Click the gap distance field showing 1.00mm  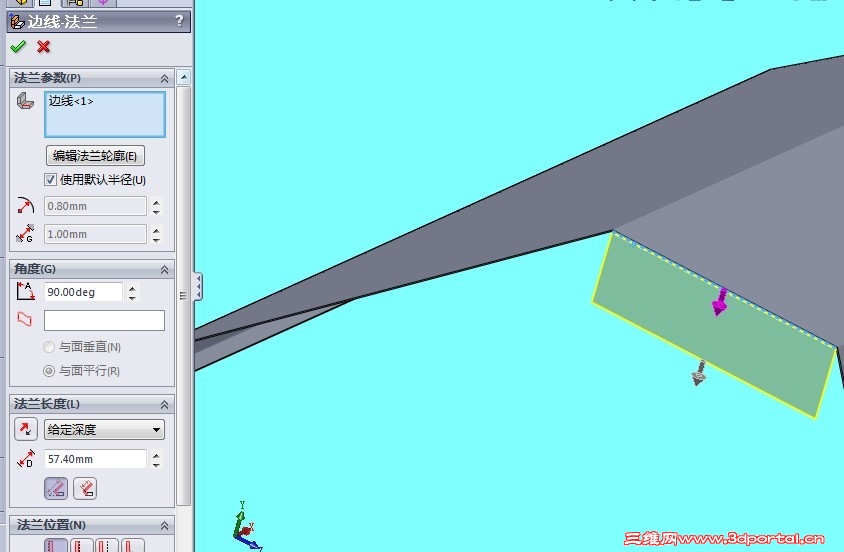[x=95, y=234]
